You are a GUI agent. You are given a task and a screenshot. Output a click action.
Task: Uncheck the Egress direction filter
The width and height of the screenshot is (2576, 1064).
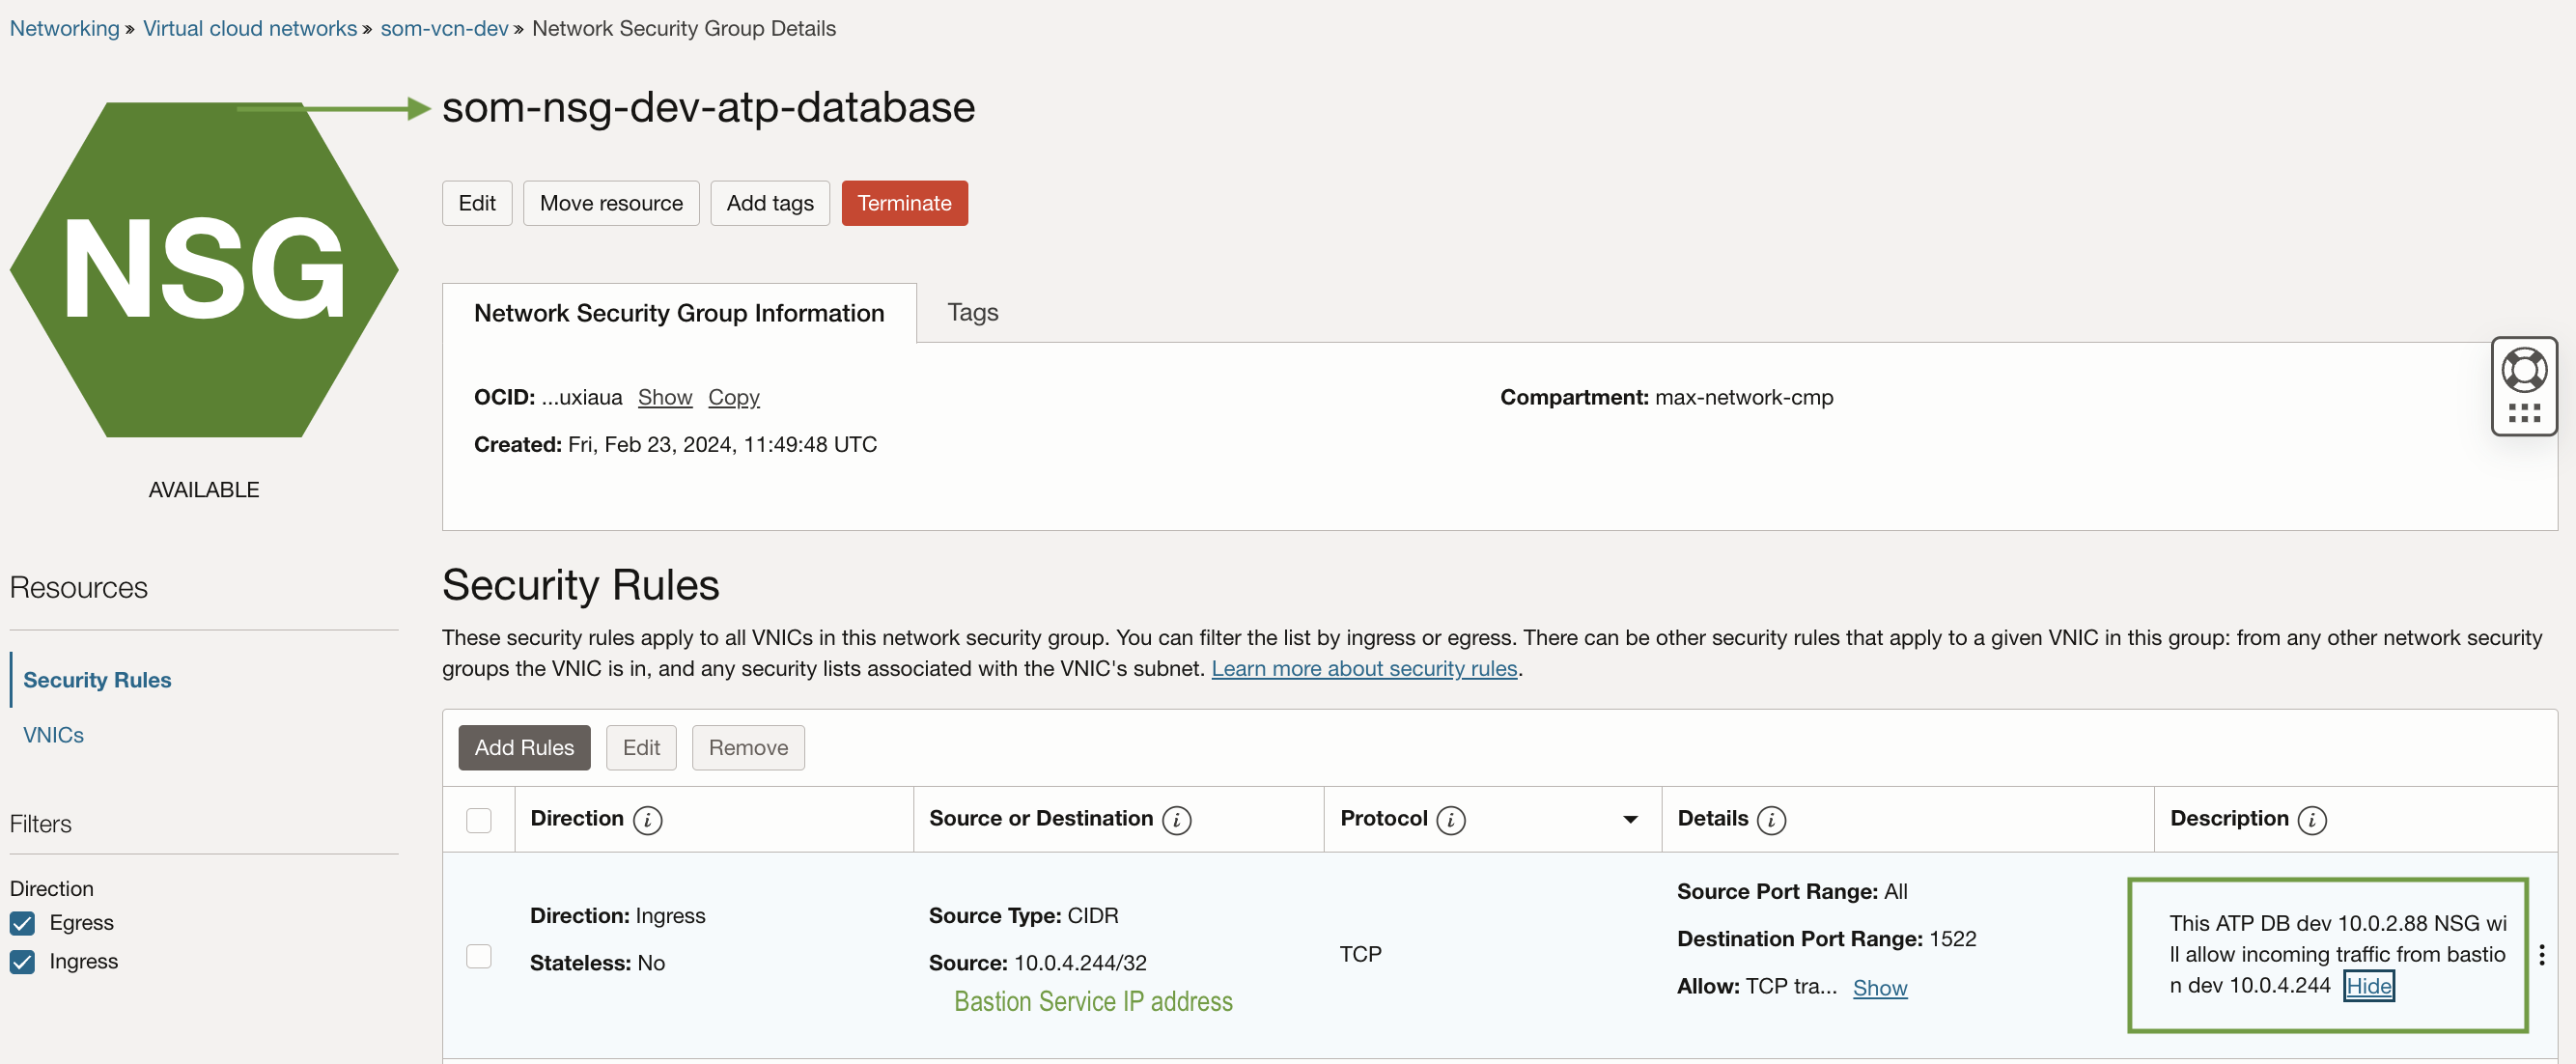(22, 923)
